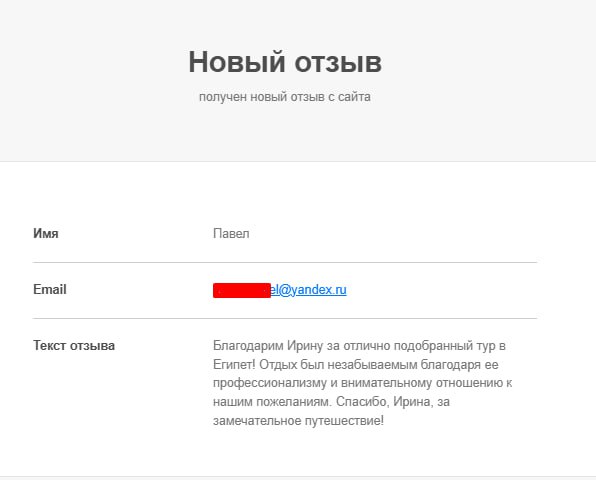Select the name value 'Павел'
596x480 pixels.
231,233
